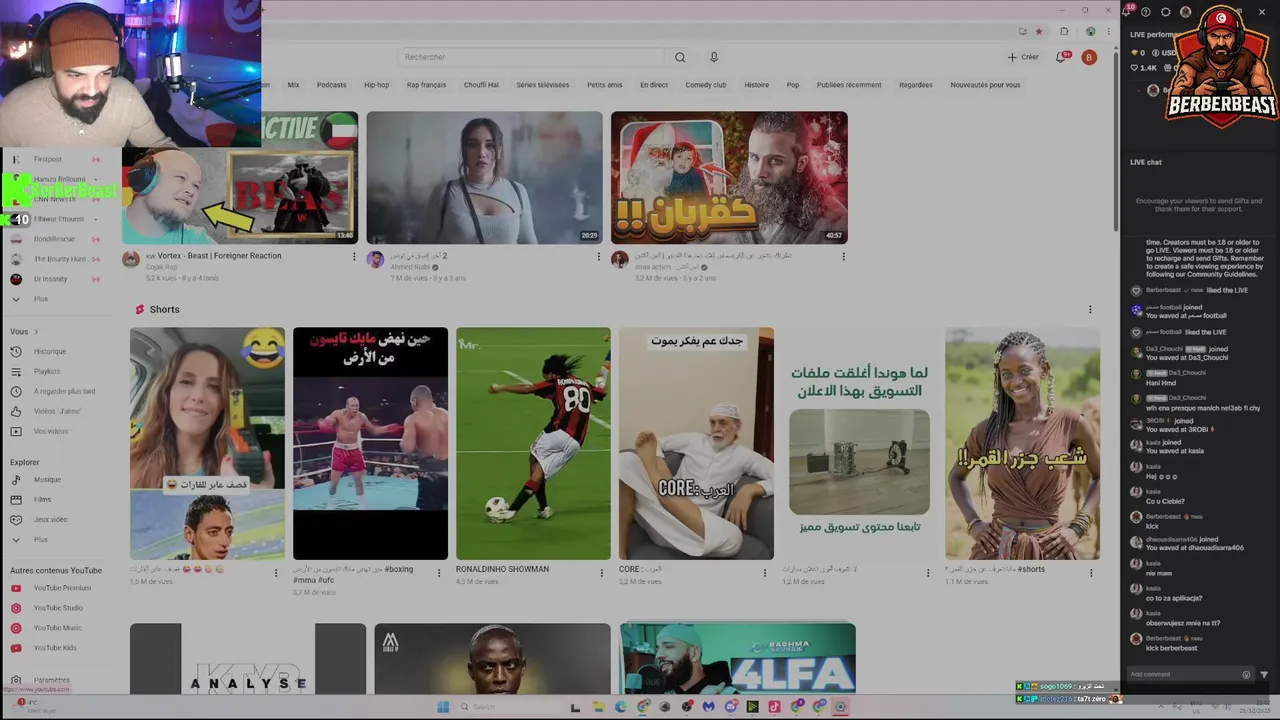Open RONALDINHO SHOWMAN short title
This screenshot has width=1280, height=720.
502,569
